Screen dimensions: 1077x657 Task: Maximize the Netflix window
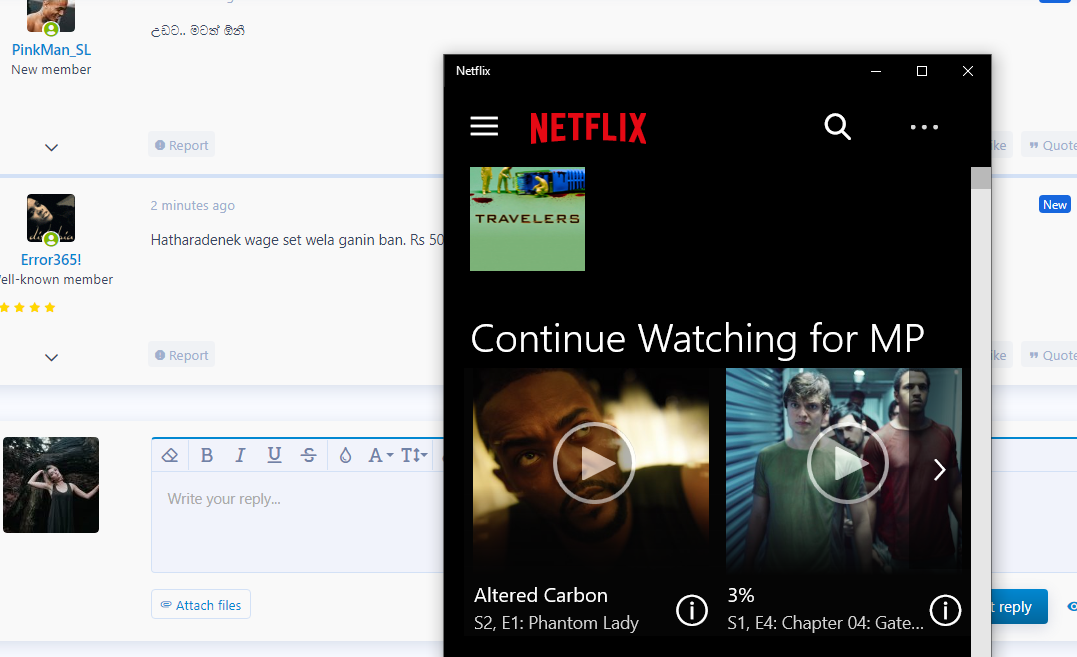[x=922, y=71]
